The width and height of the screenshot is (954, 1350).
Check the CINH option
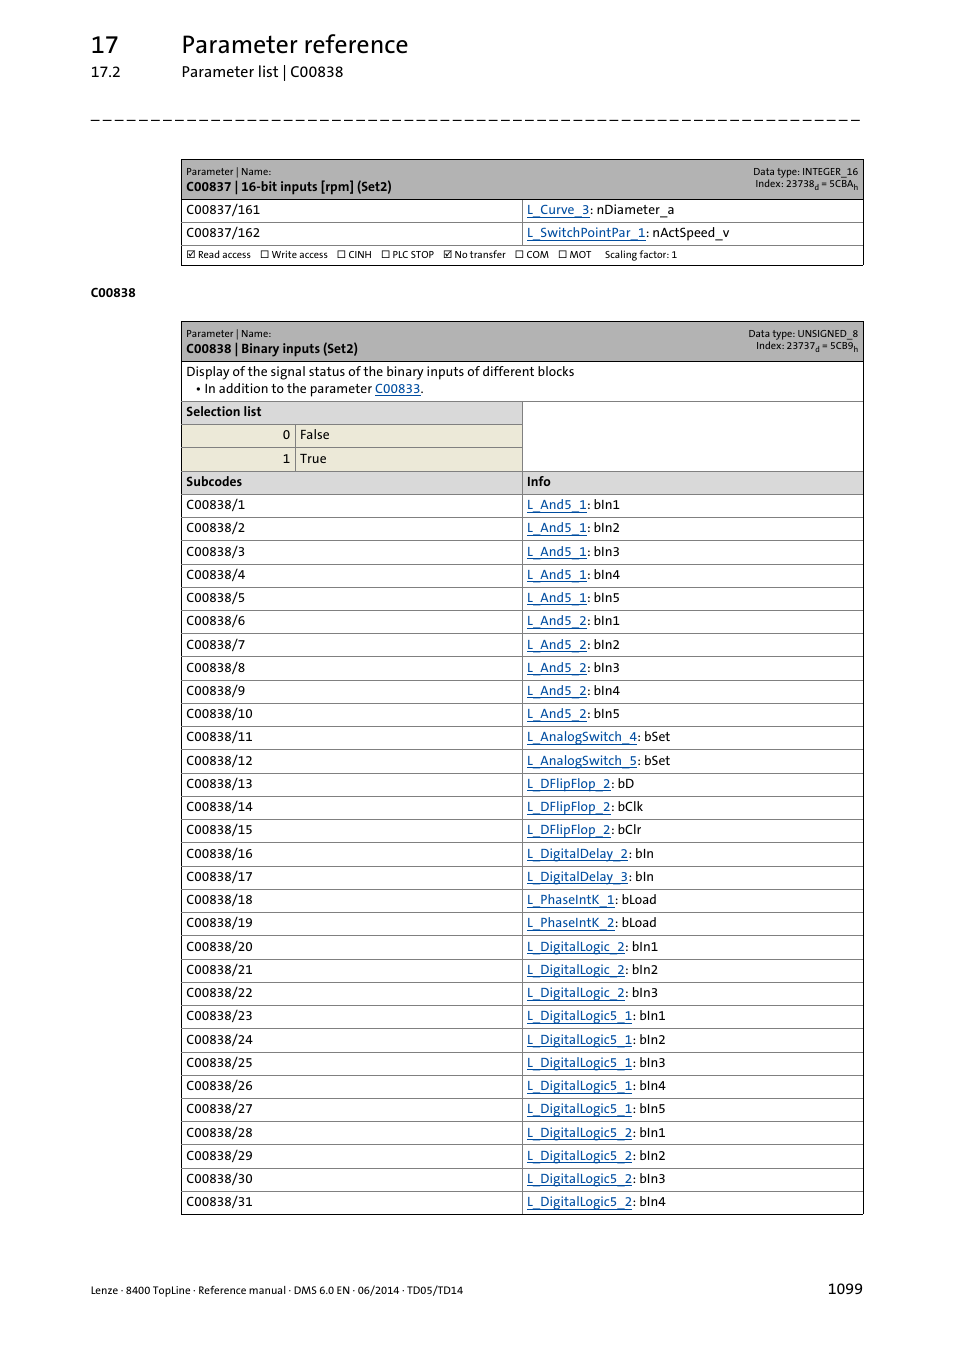[x=339, y=254]
